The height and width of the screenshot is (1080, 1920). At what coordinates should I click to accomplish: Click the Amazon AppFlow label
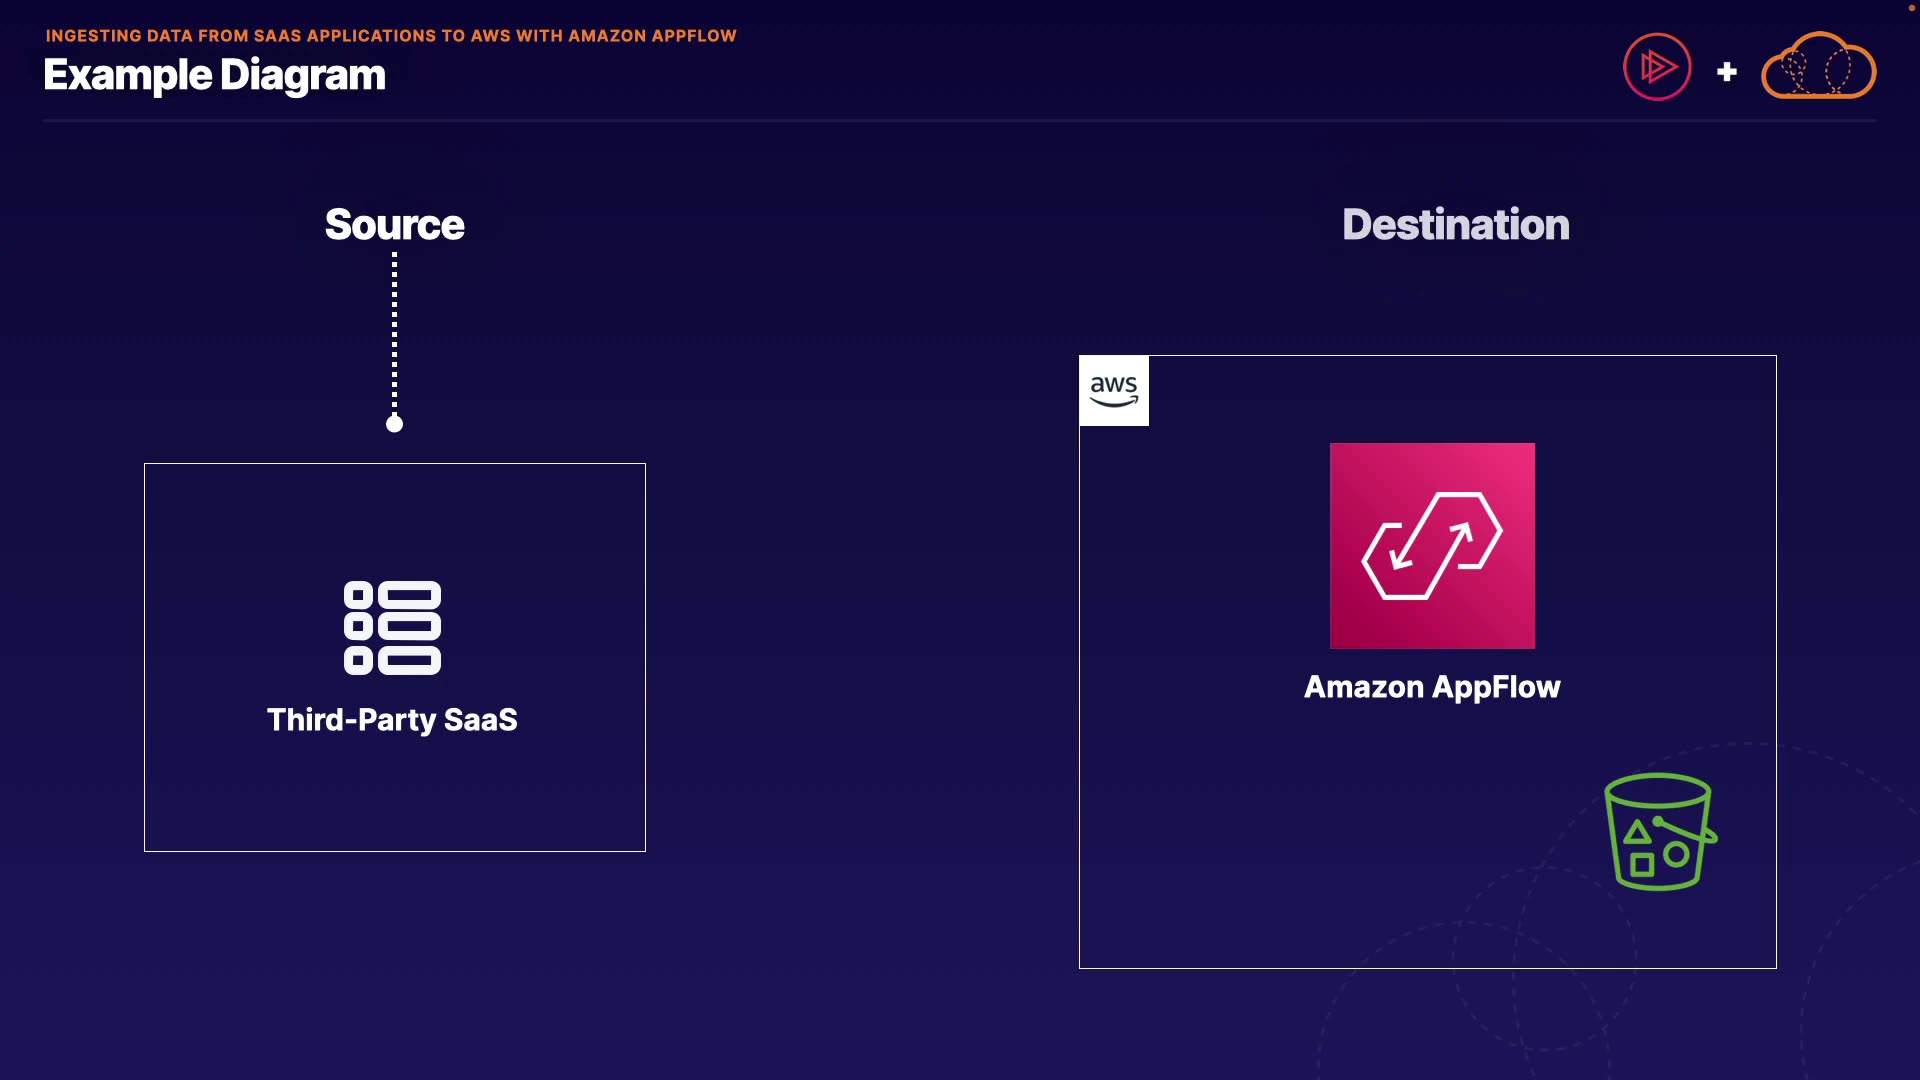(1432, 687)
